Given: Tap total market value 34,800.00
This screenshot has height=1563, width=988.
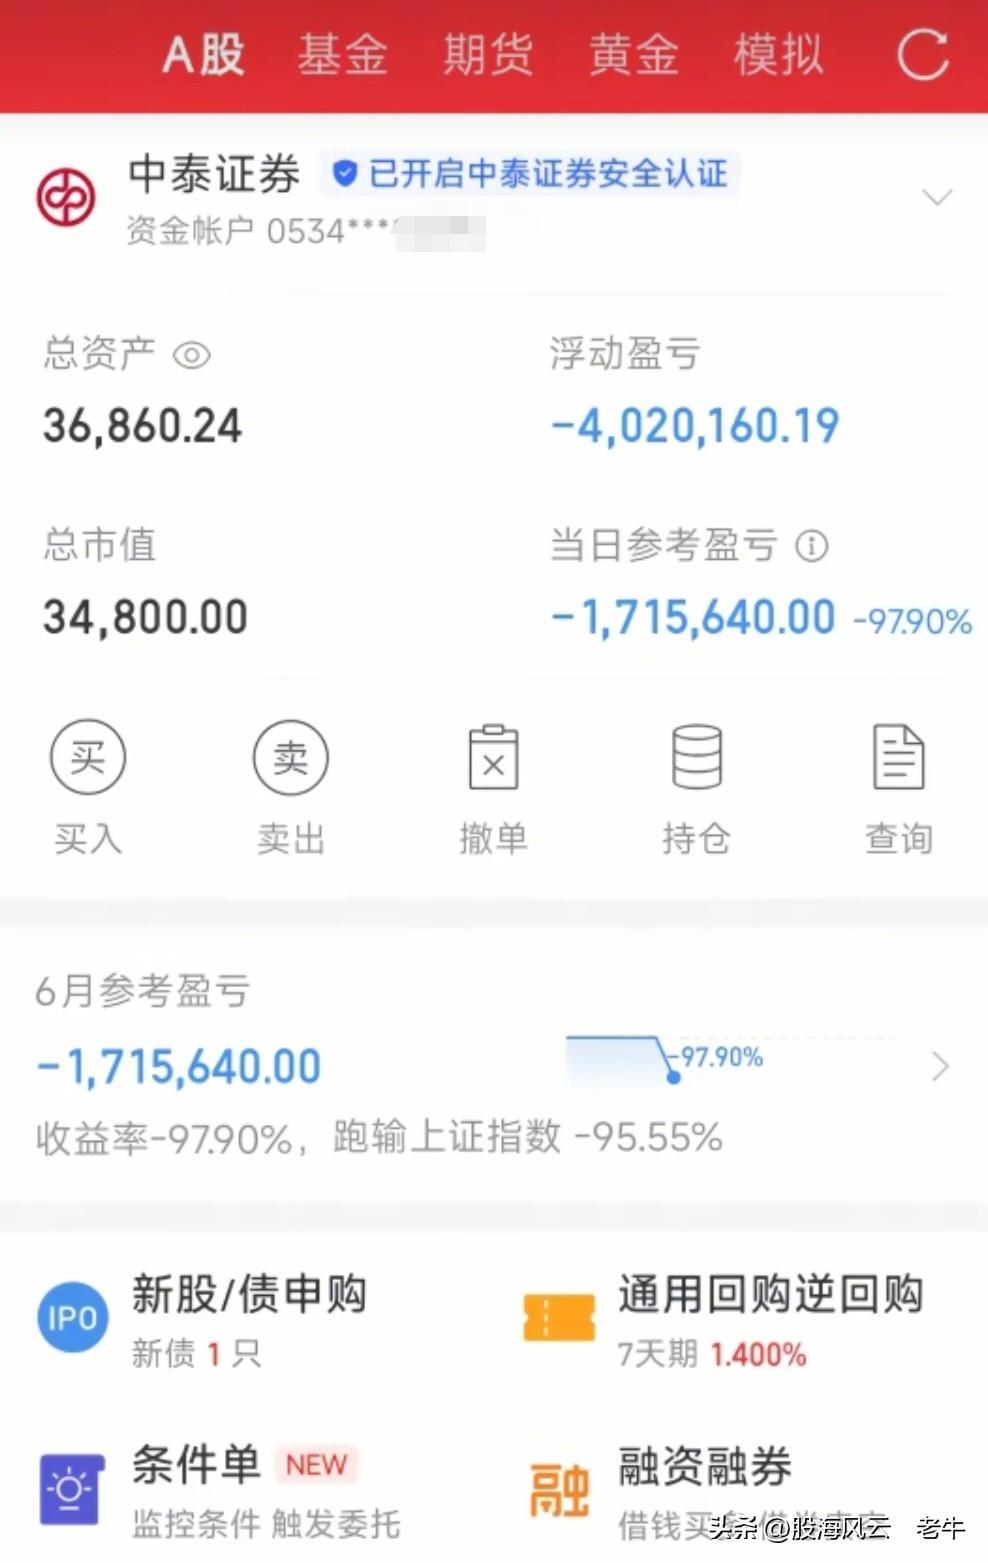Looking at the screenshot, I should 145,617.
